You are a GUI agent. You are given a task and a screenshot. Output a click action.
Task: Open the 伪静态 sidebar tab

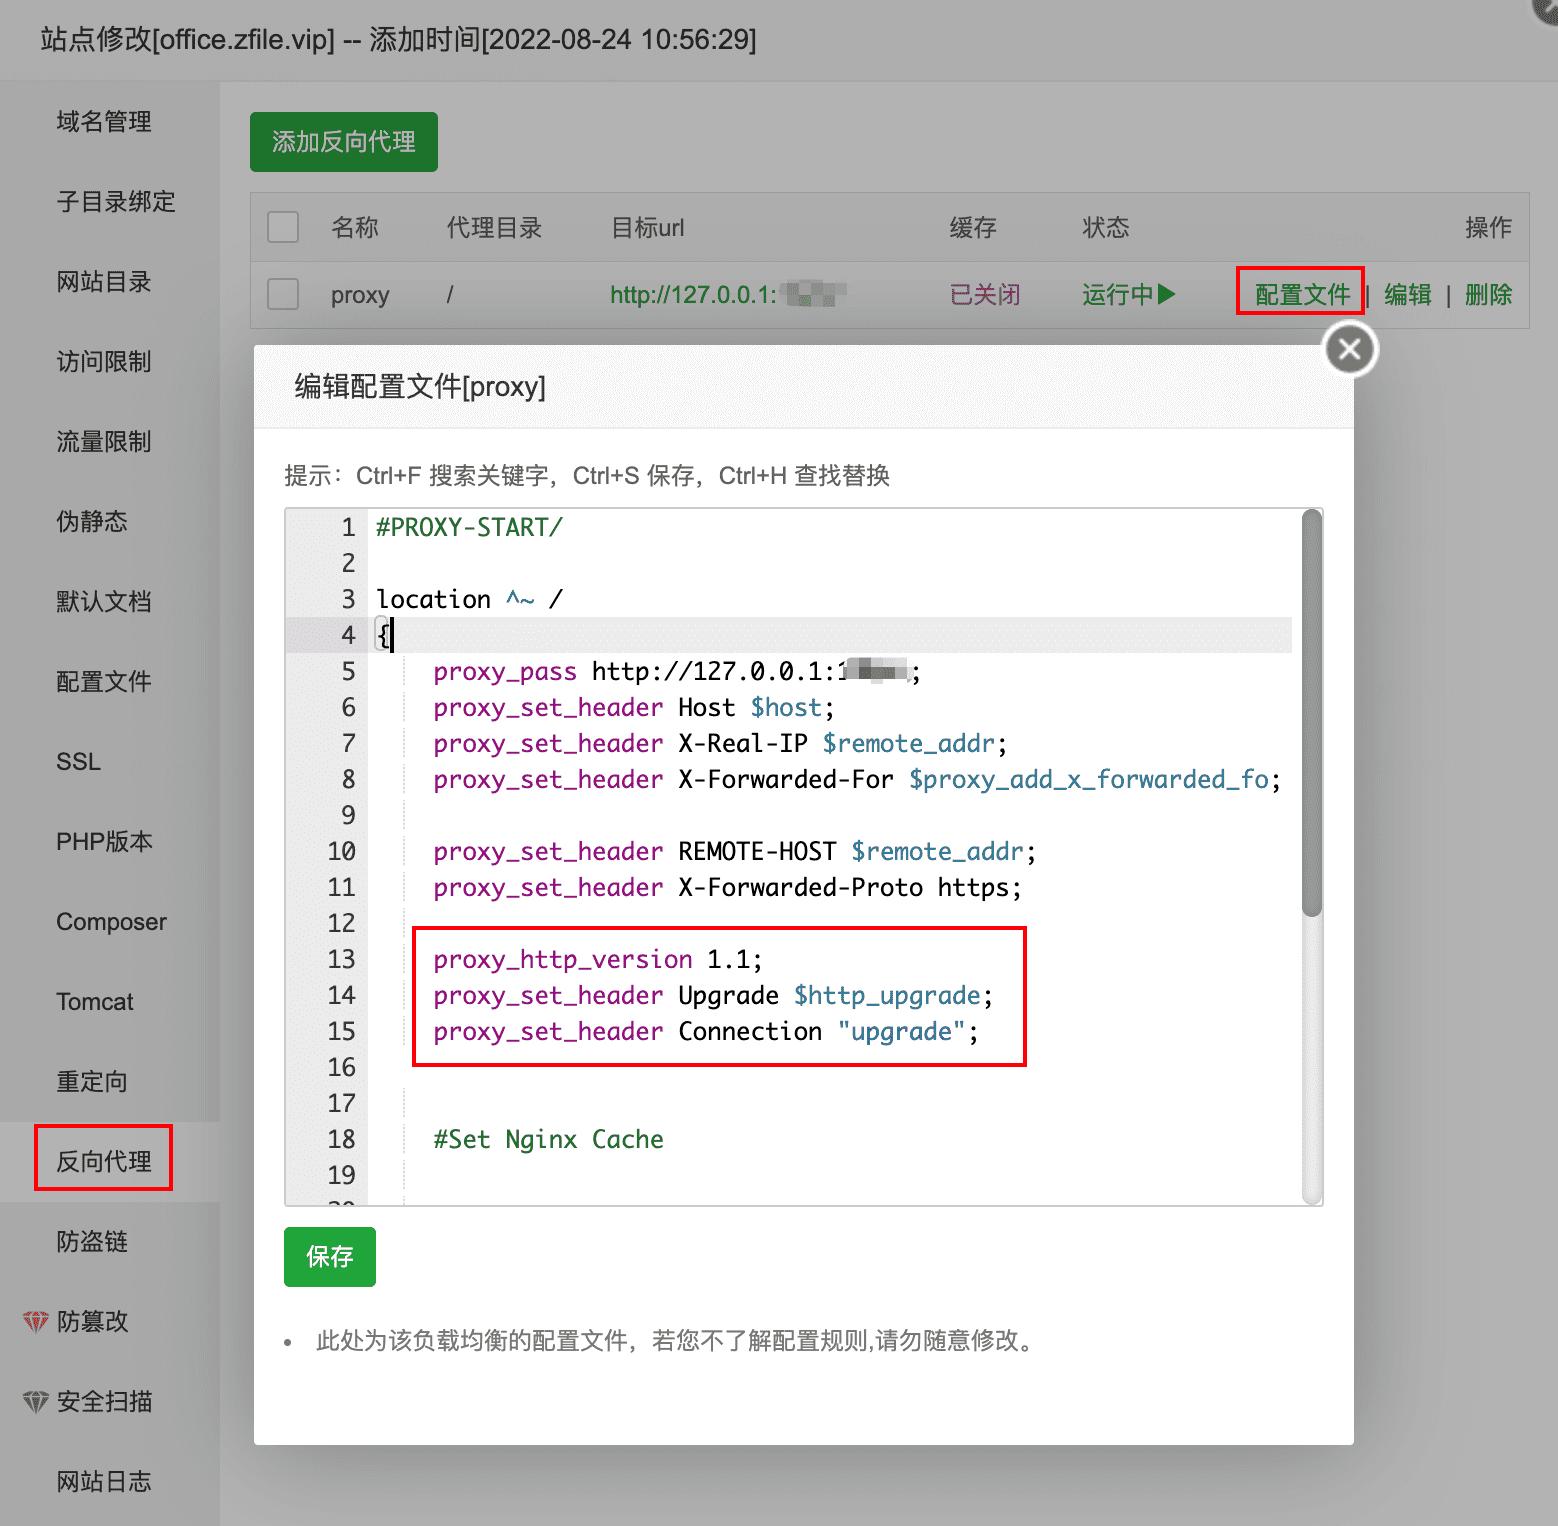(x=92, y=522)
